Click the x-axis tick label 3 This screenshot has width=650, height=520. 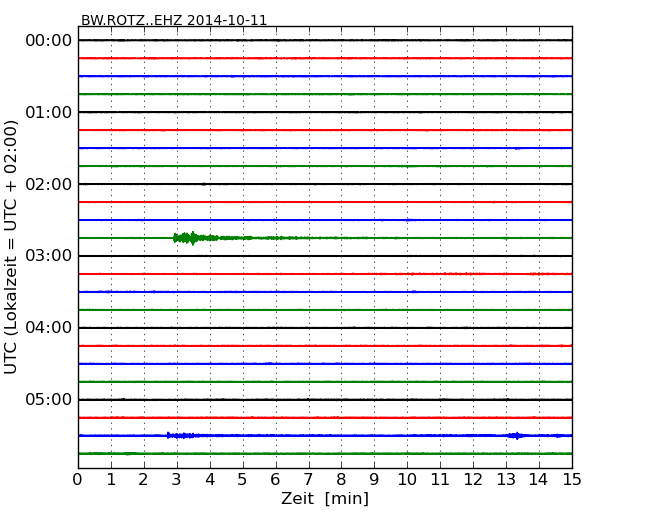pos(177,480)
